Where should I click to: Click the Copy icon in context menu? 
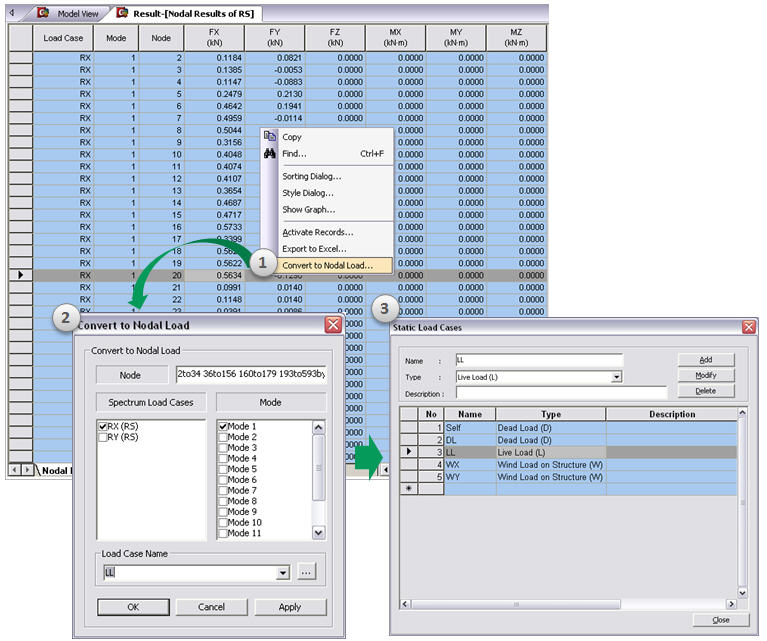(269, 137)
